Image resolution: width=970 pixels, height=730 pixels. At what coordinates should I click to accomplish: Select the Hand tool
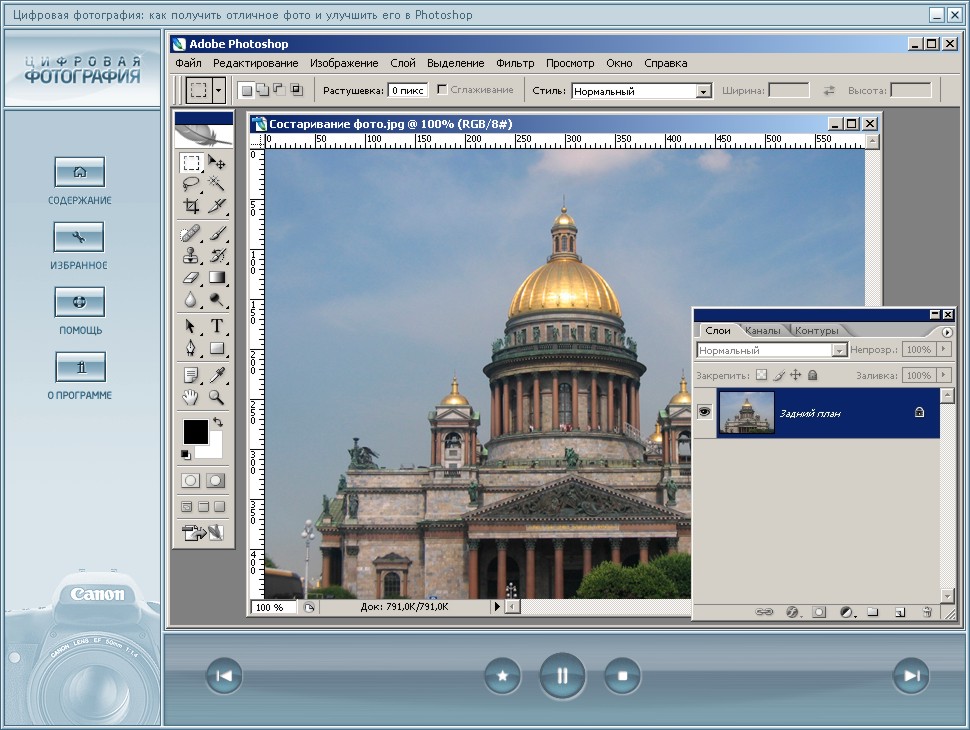click(191, 397)
